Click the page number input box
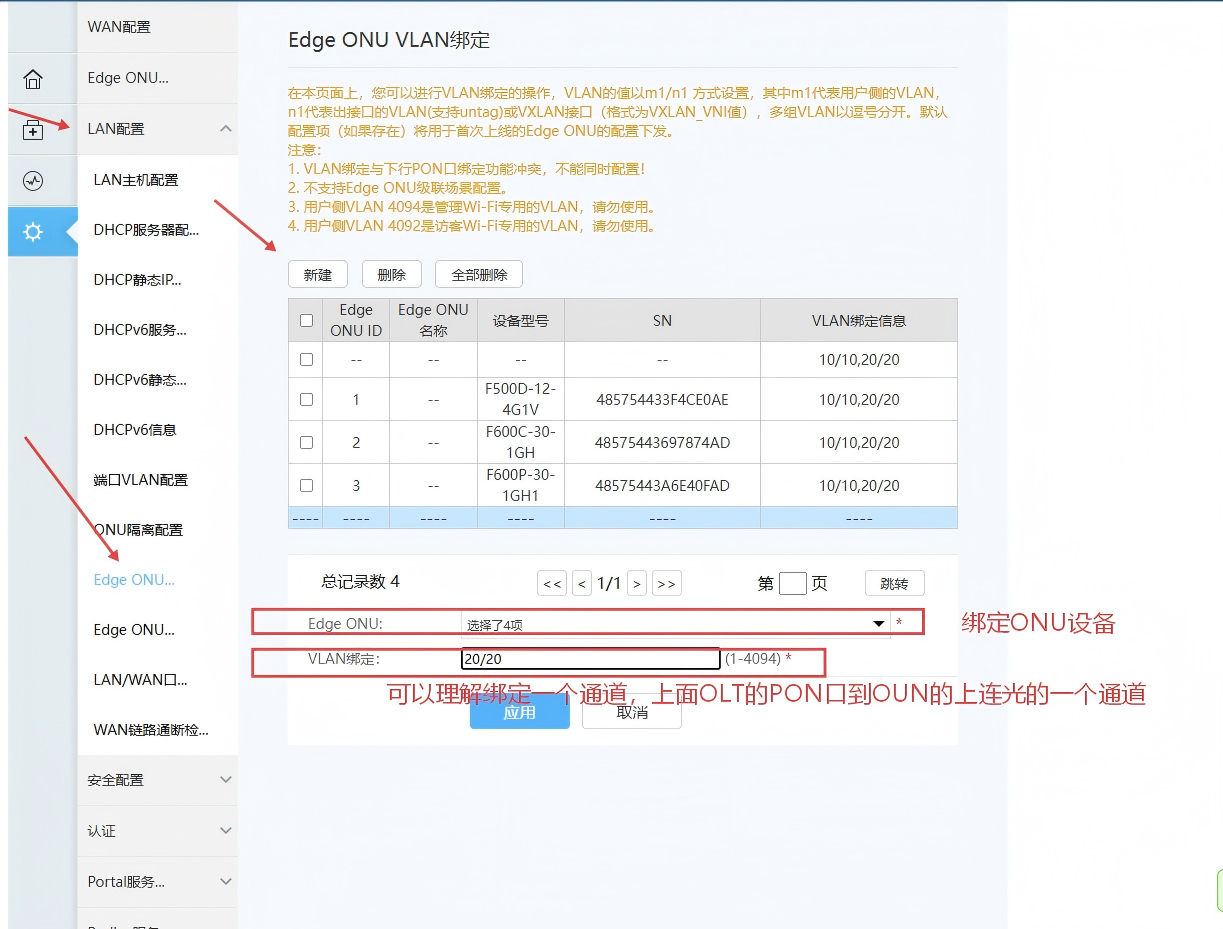The height and width of the screenshot is (929, 1223). click(792, 583)
